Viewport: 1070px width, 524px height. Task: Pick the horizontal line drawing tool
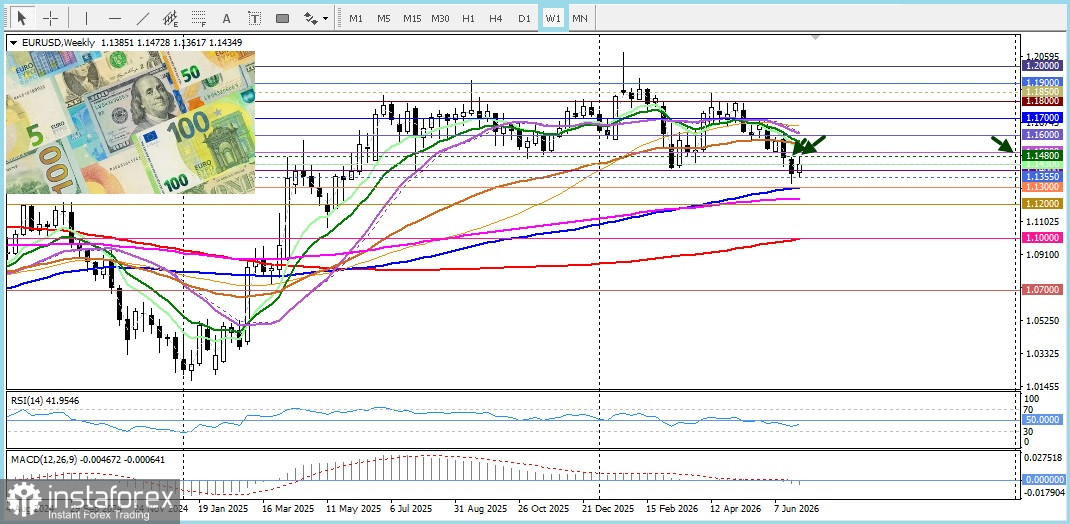point(115,18)
